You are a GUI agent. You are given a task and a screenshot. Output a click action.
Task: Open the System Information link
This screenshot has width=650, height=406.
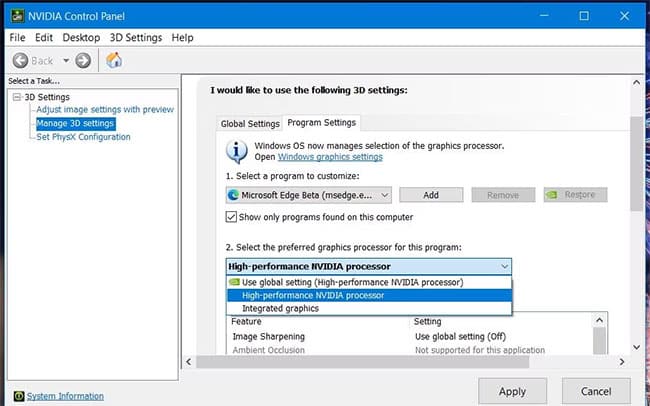click(65, 396)
